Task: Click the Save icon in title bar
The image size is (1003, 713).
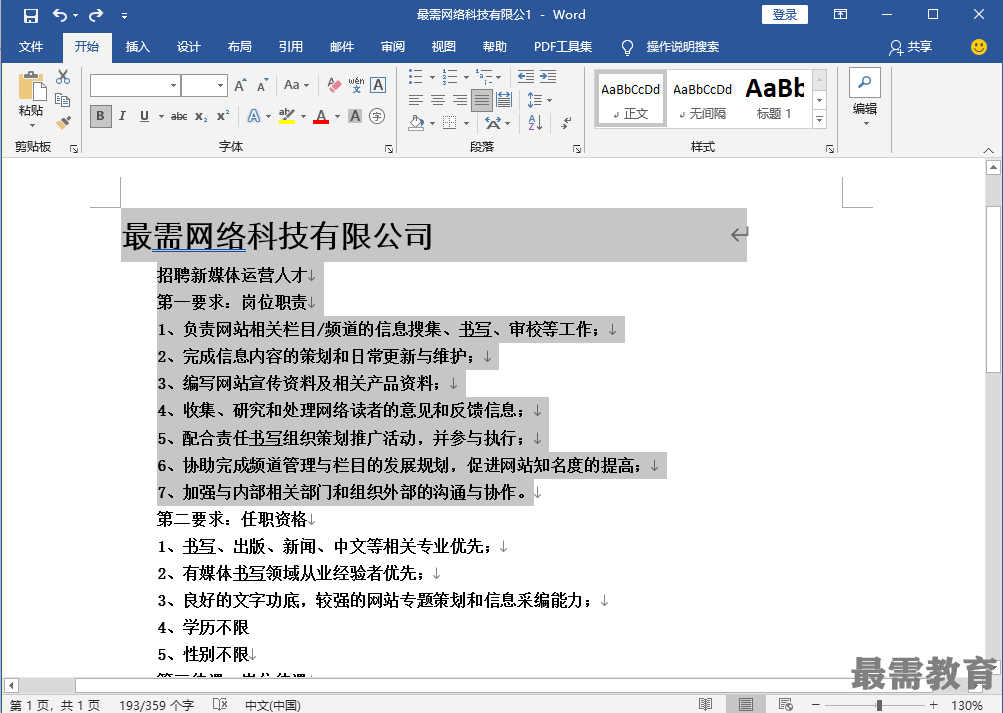Action: [30, 15]
